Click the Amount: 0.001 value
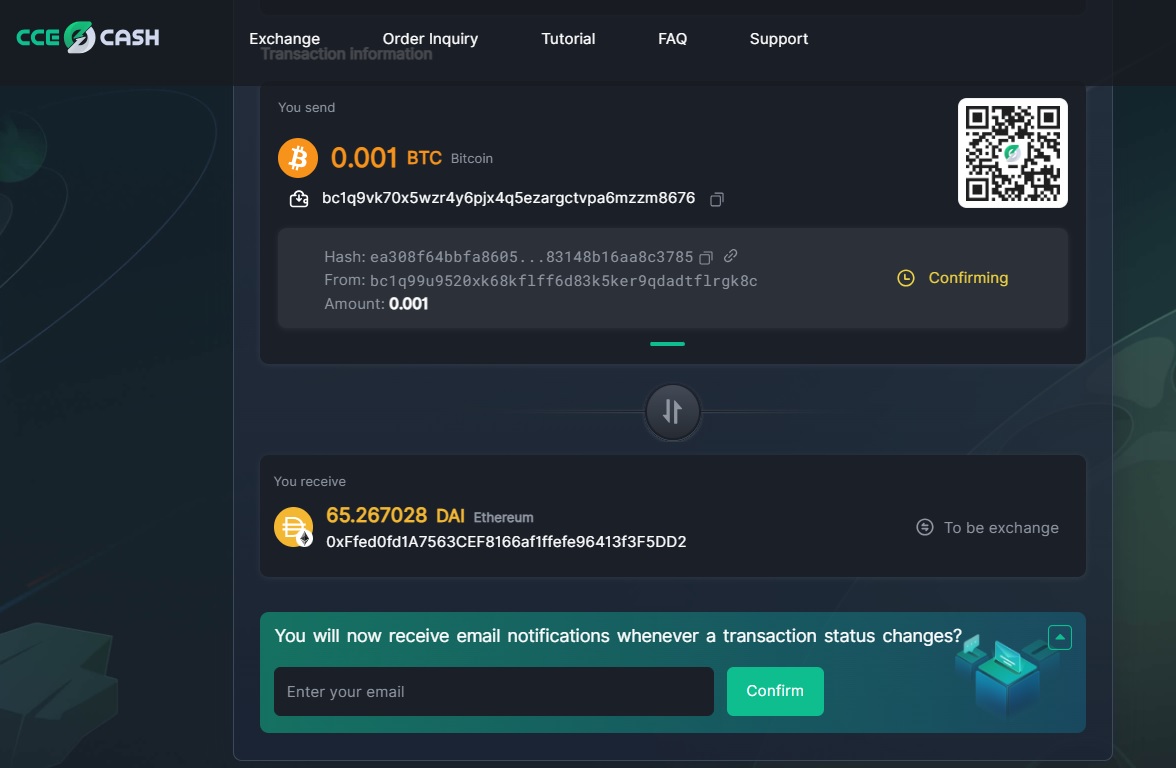The image size is (1176, 768). coord(409,304)
